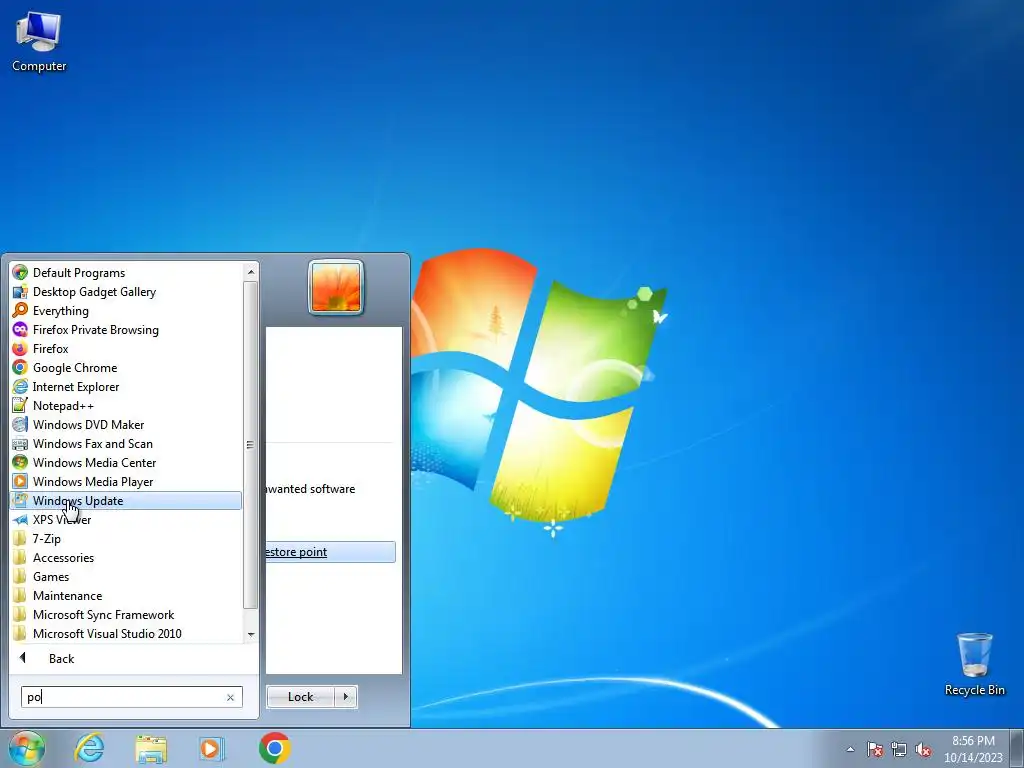1024x768 pixels.
Task: Launch Windows Media Center icon
Action: click(x=20, y=462)
